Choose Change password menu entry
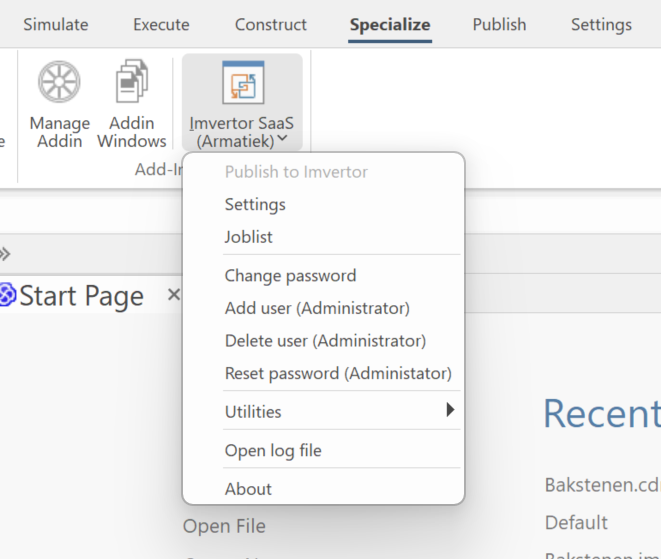The image size is (661, 559). tap(290, 275)
